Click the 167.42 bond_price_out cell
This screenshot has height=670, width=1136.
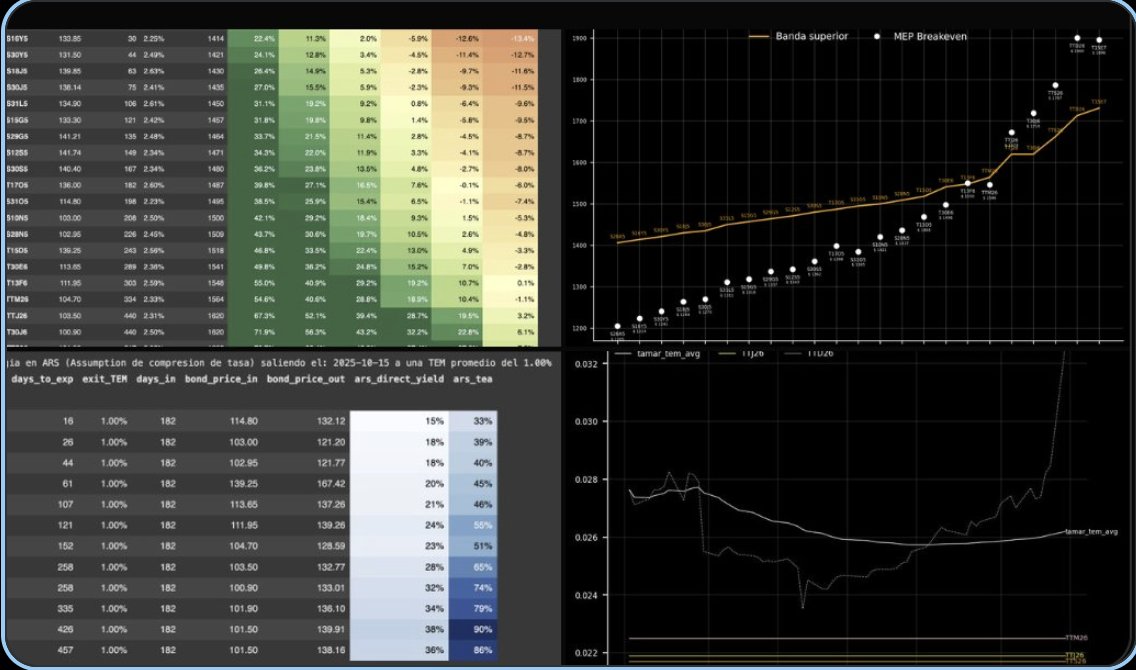pyautogui.click(x=331, y=483)
